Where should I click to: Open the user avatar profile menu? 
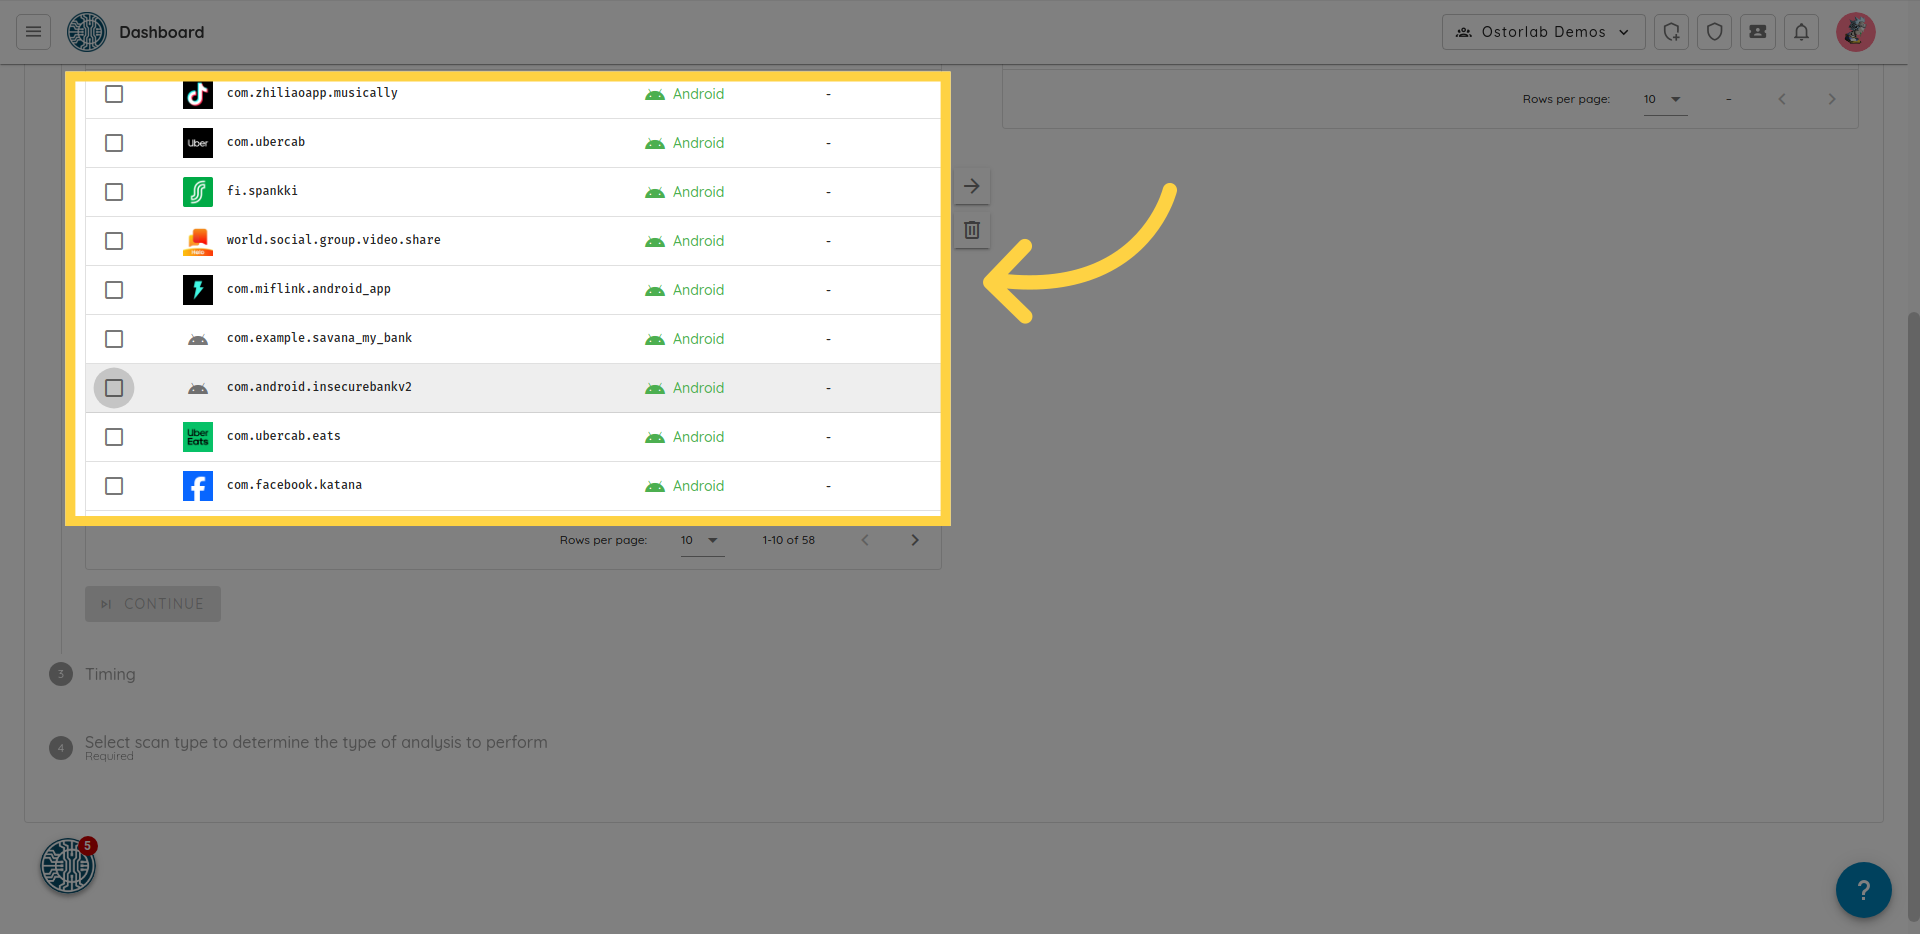[1855, 32]
